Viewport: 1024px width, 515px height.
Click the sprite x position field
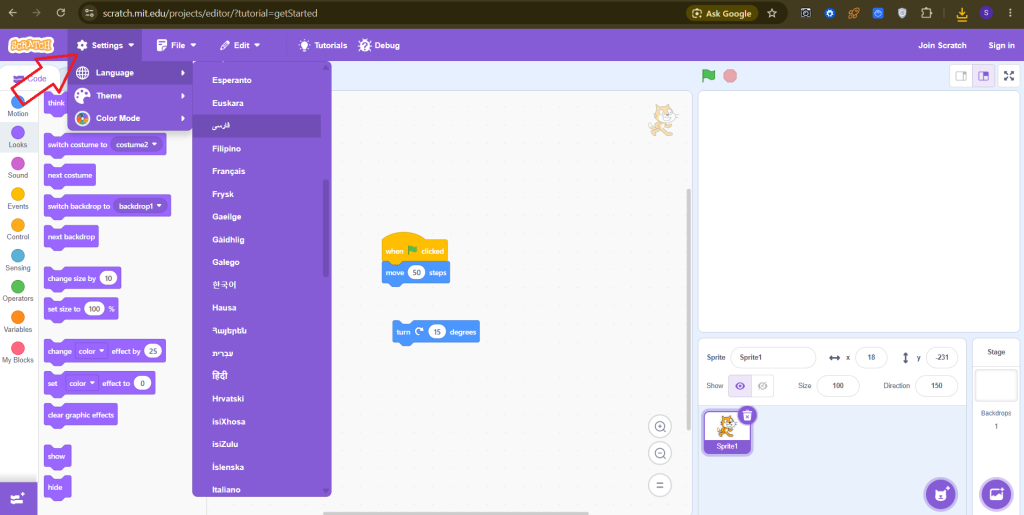point(871,358)
